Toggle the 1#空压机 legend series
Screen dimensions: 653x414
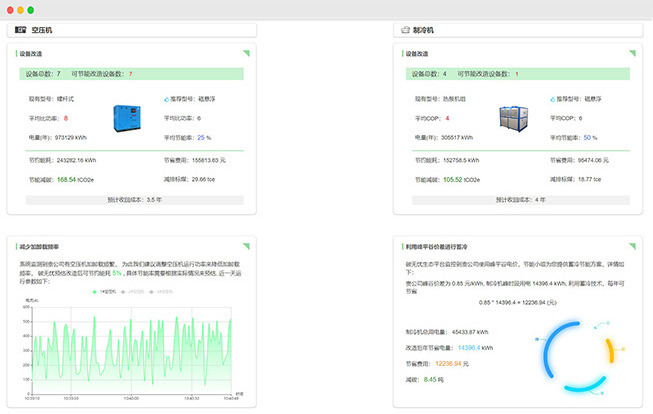pyautogui.click(x=104, y=292)
